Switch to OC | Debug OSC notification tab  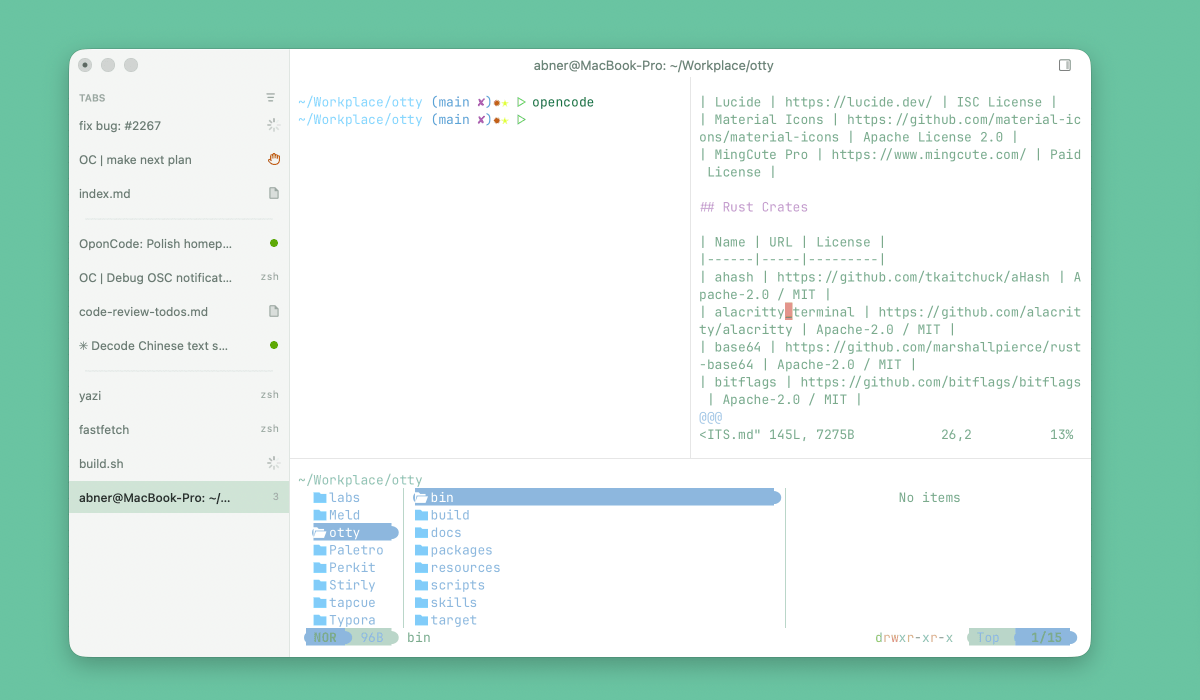tap(179, 277)
